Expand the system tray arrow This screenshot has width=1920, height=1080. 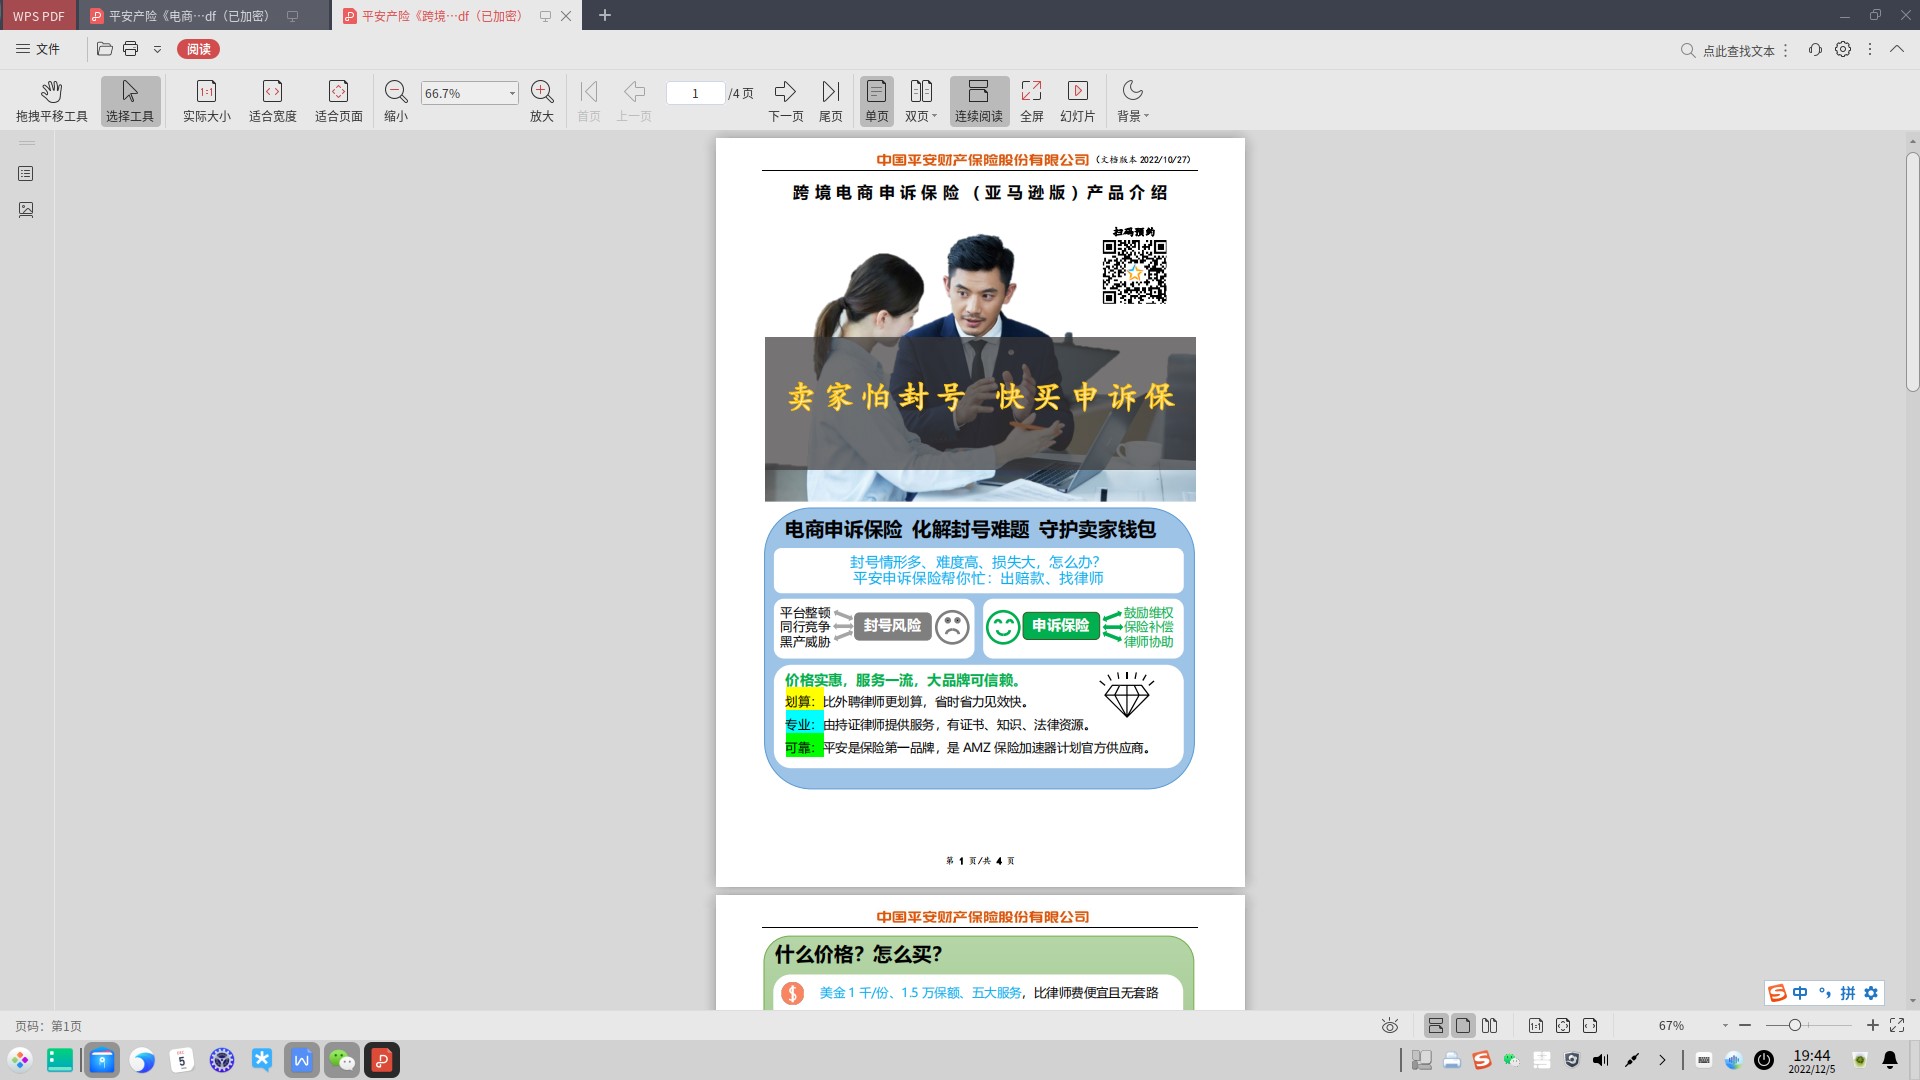point(1662,1060)
